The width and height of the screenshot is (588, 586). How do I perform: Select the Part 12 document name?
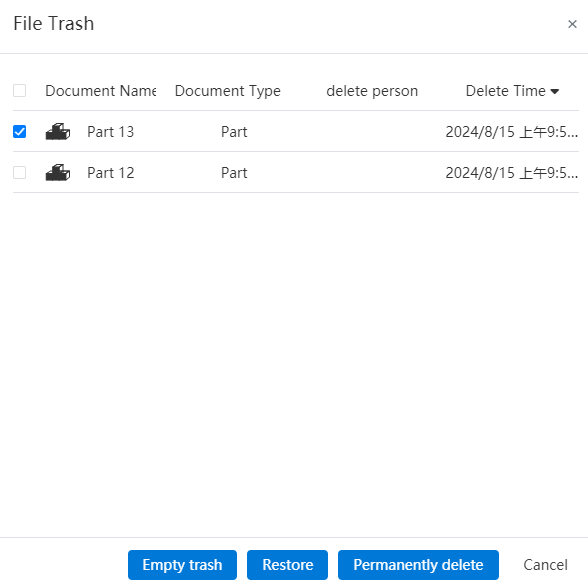tap(111, 172)
